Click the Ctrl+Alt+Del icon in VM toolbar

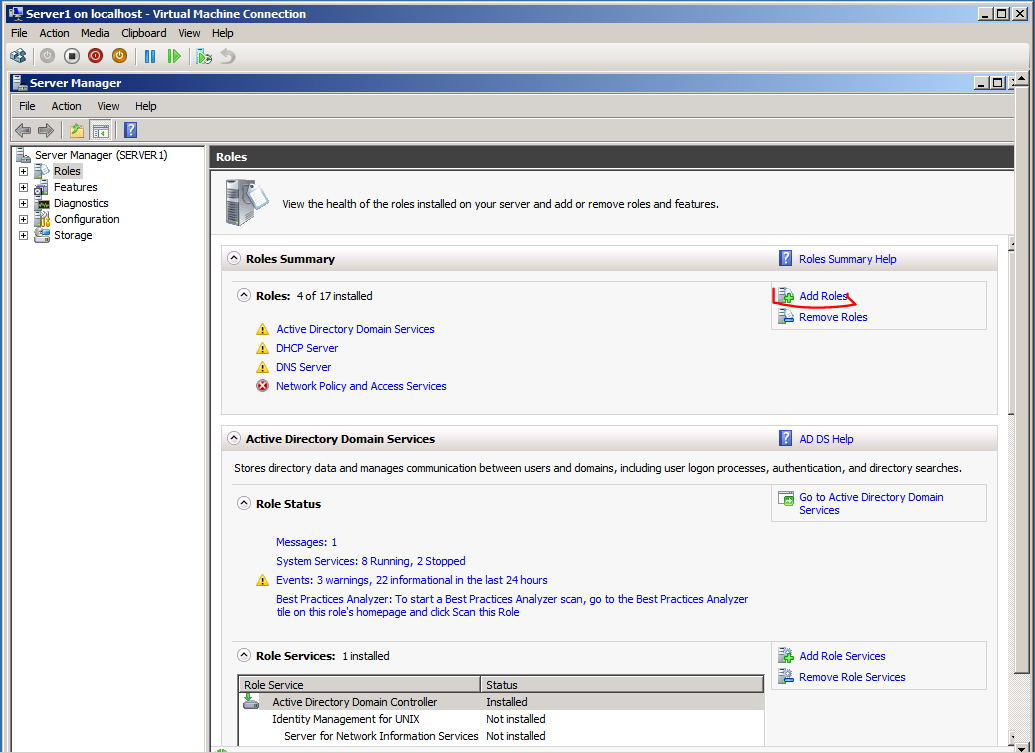(18, 56)
